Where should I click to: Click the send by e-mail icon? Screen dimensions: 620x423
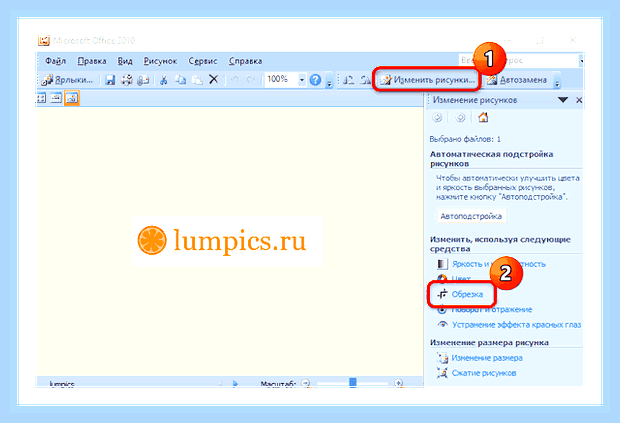(143, 80)
